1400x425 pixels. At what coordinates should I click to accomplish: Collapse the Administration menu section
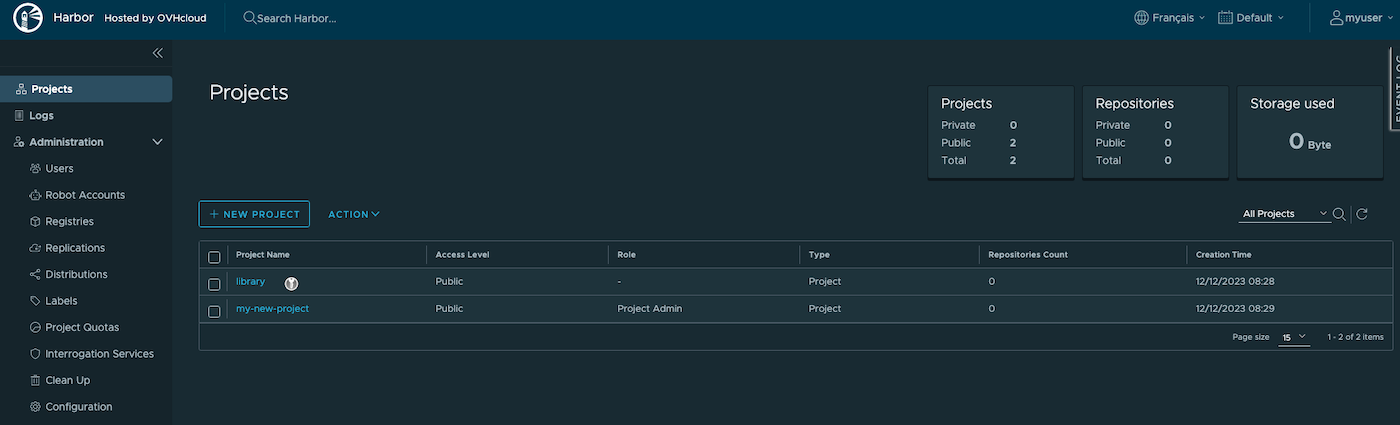coord(157,142)
